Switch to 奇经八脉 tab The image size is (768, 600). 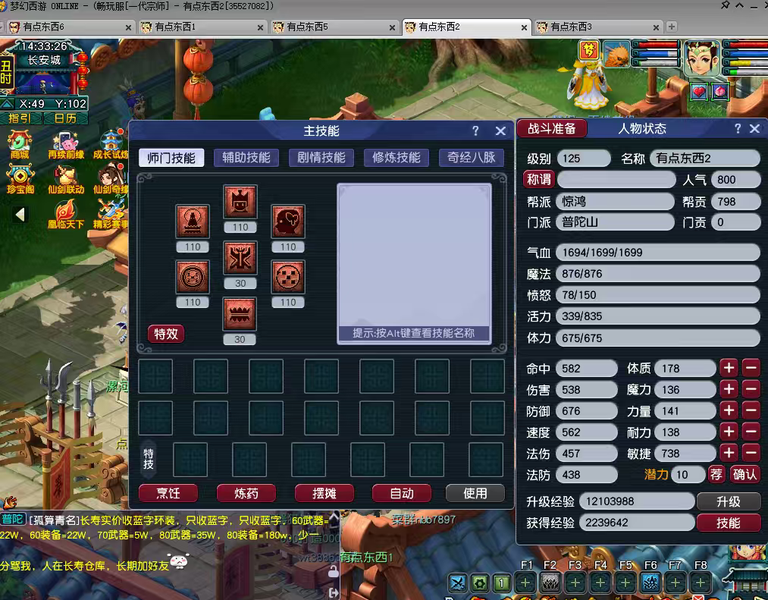(x=471, y=158)
